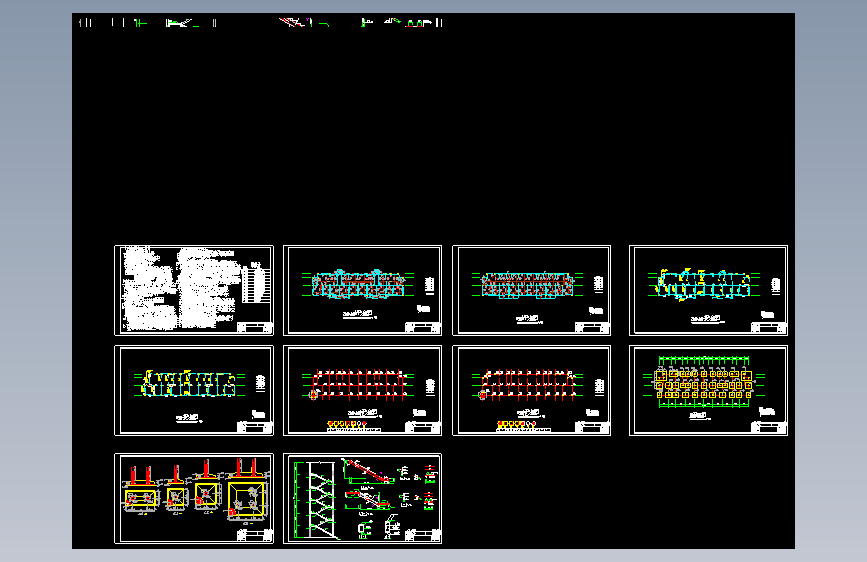Select the schedule table on the notes sheet
Viewport: 867px width, 562px height.
[x=255, y=284]
